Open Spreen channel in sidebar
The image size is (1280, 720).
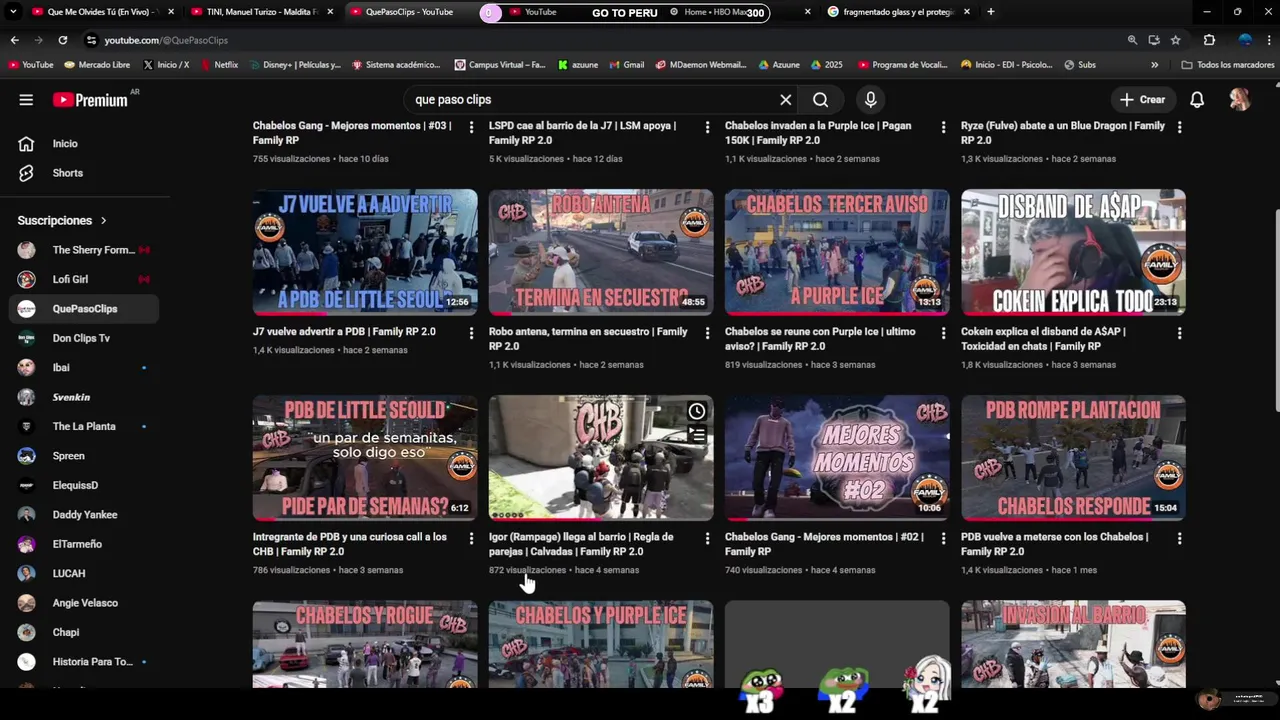click(84, 456)
